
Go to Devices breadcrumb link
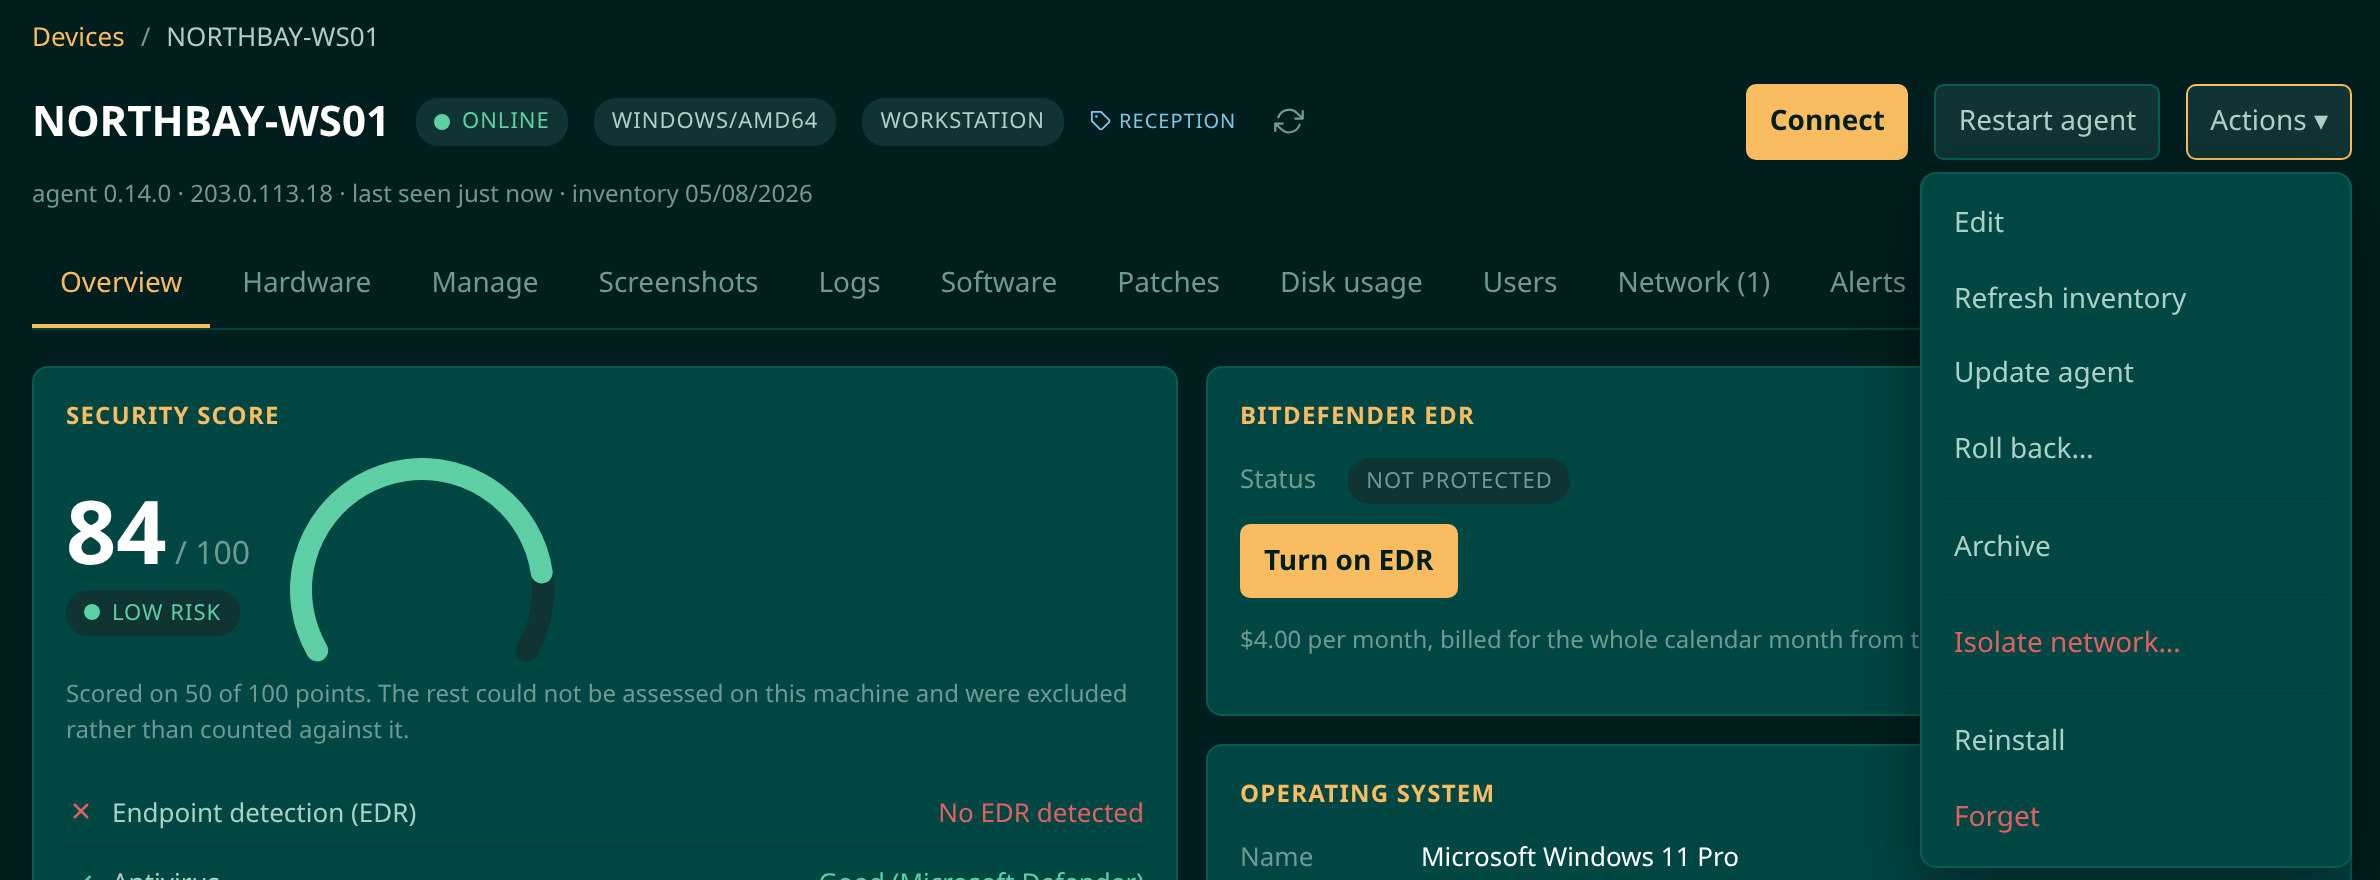coord(78,37)
